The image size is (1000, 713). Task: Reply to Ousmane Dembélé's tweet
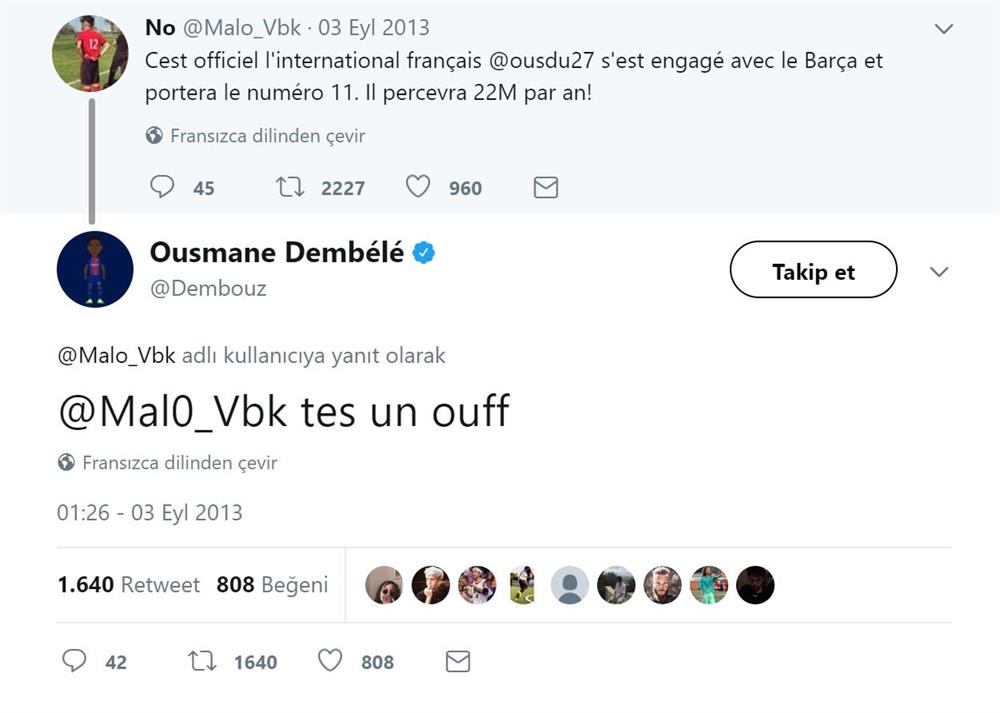pos(75,661)
